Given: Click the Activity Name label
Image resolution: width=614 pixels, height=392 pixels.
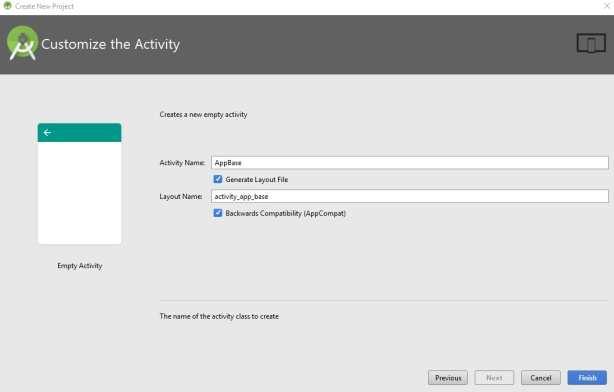Looking at the screenshot, I should (x=182, y=163).
